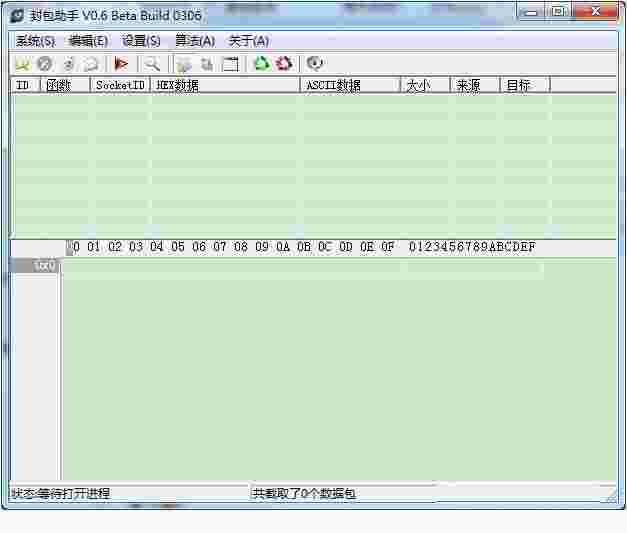Click the list window toolbar icon

pyautogui.click(x=230, y=64)
